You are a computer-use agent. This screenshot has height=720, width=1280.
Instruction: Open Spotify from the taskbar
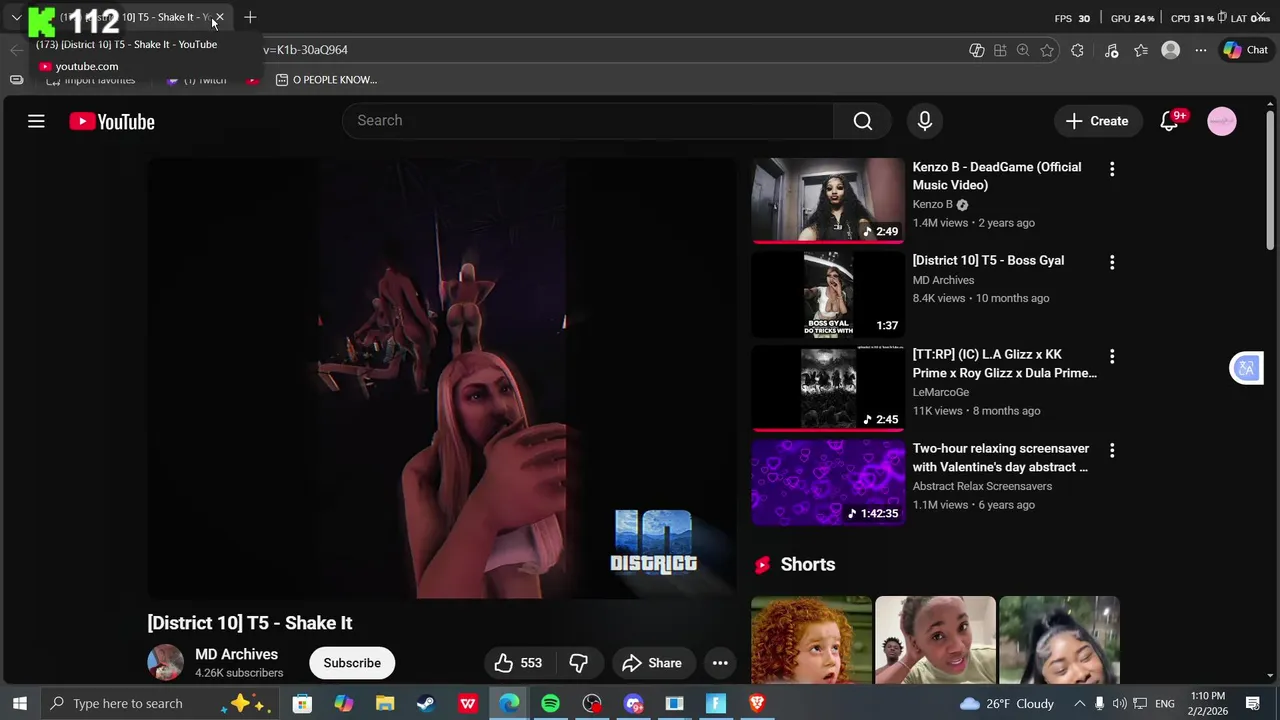click(x=550, y=704)
